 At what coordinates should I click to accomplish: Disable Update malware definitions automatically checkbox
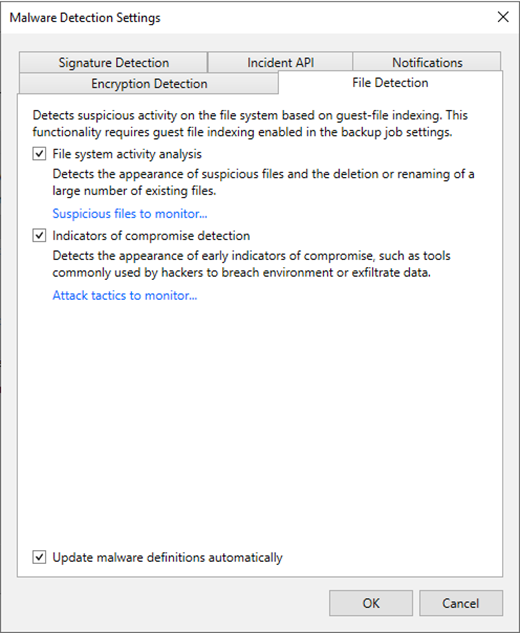39,557
